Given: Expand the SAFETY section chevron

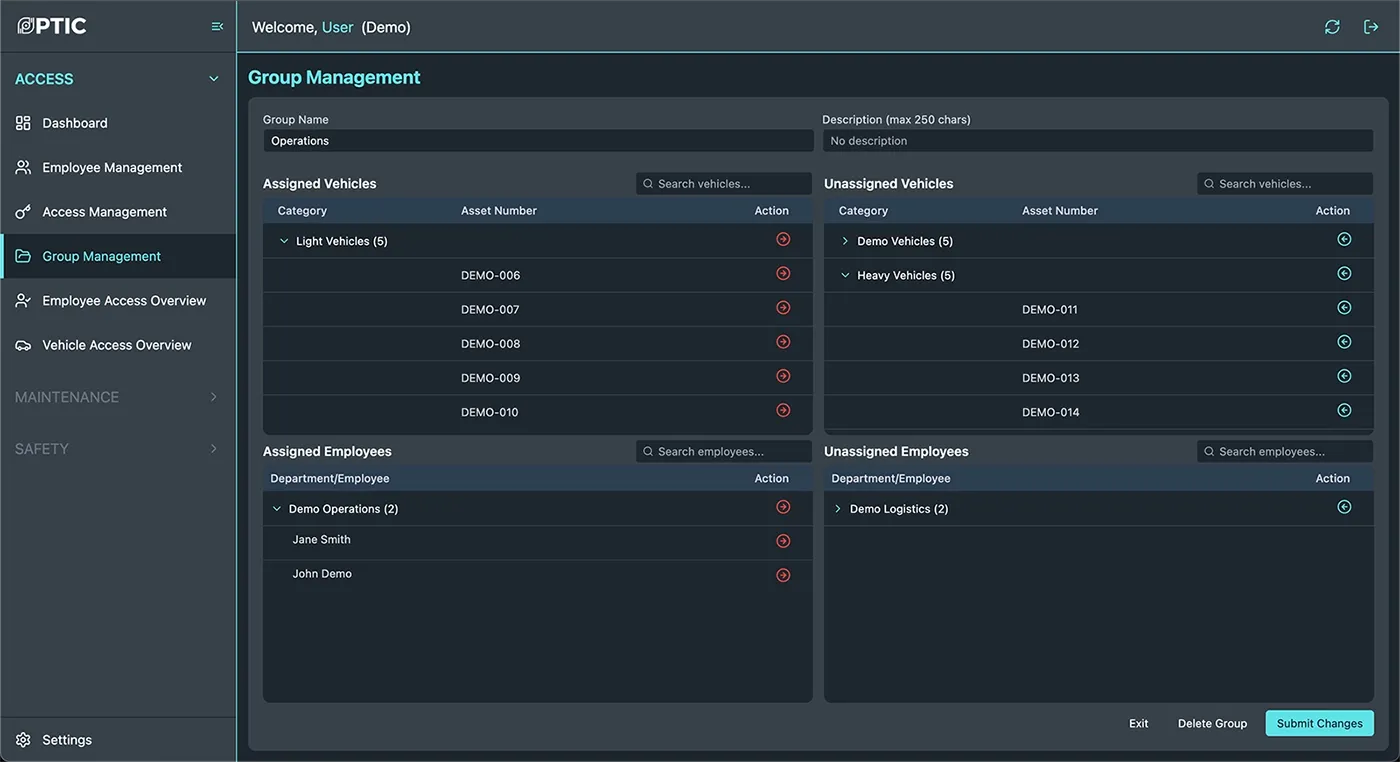Looking at the screenshot, I should click(x=213, y=449).
